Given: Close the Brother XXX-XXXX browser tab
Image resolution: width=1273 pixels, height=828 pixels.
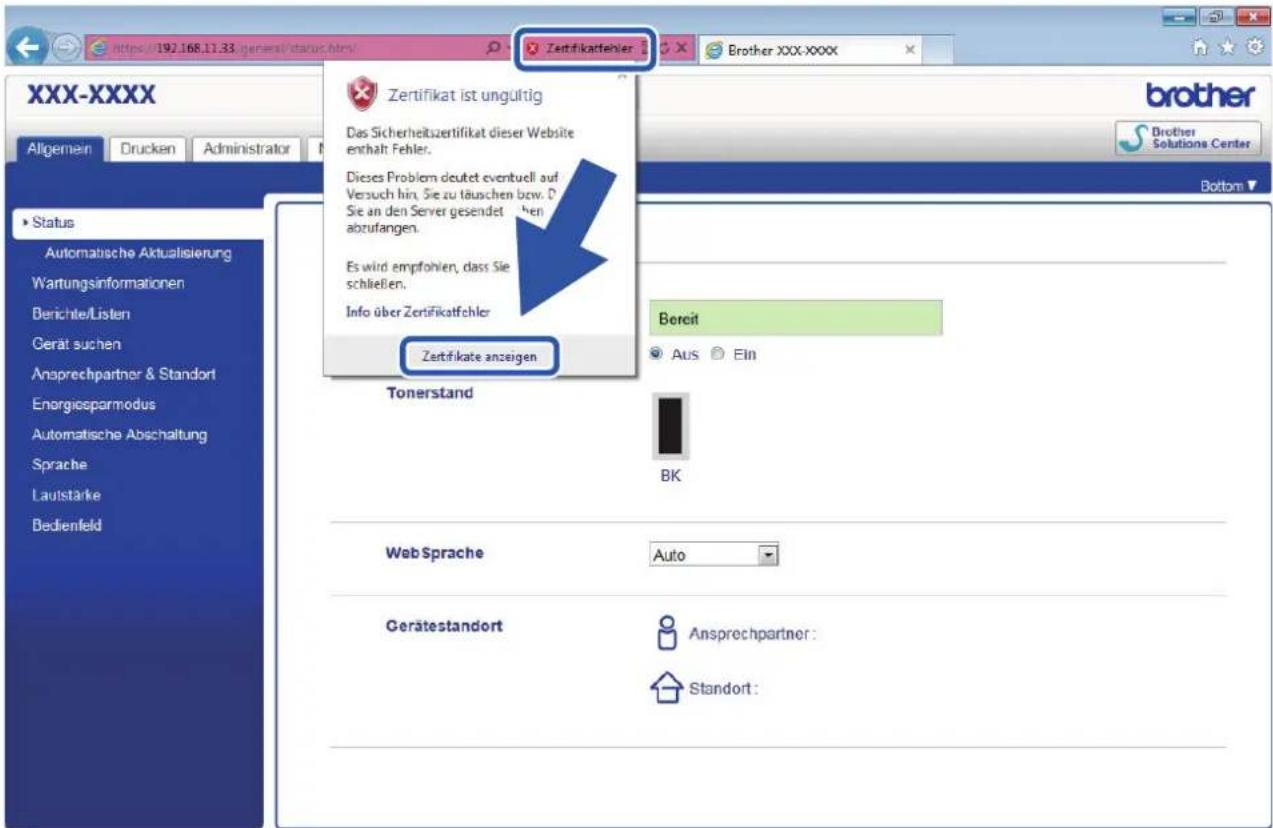Looking at the screenshot, I should pyautogui.click(x=911, y=49).
